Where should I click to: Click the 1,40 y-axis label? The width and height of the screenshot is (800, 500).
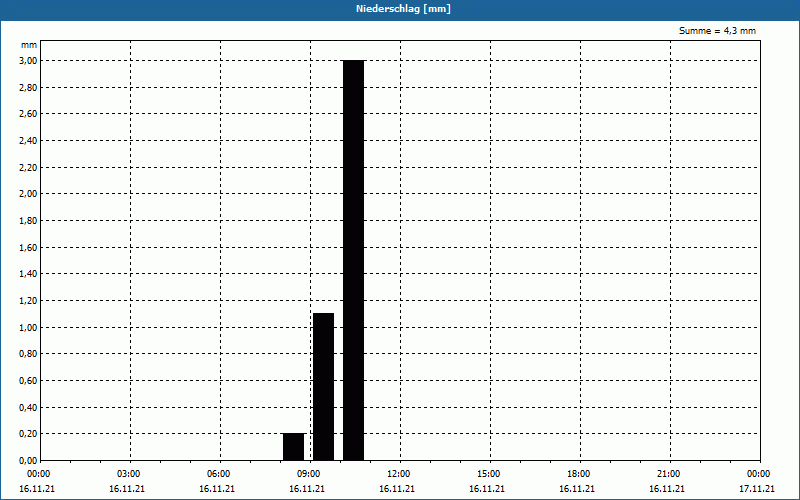tap(28, 274)
